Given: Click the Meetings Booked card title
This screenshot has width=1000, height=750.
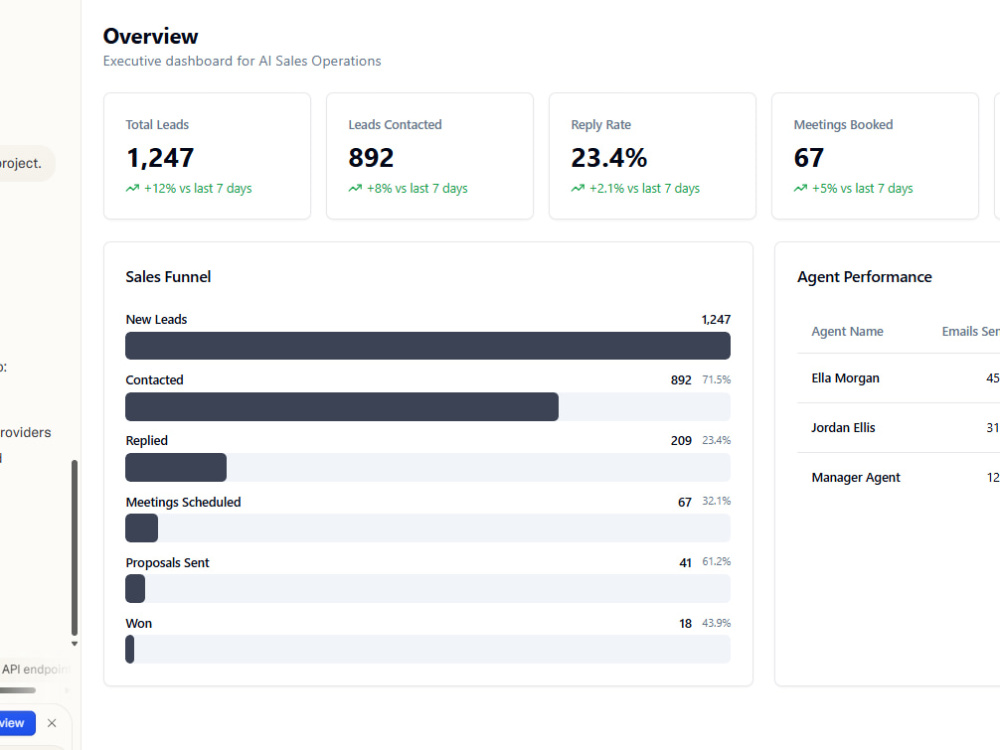Looking at the screenshot, I should (843, 124).
